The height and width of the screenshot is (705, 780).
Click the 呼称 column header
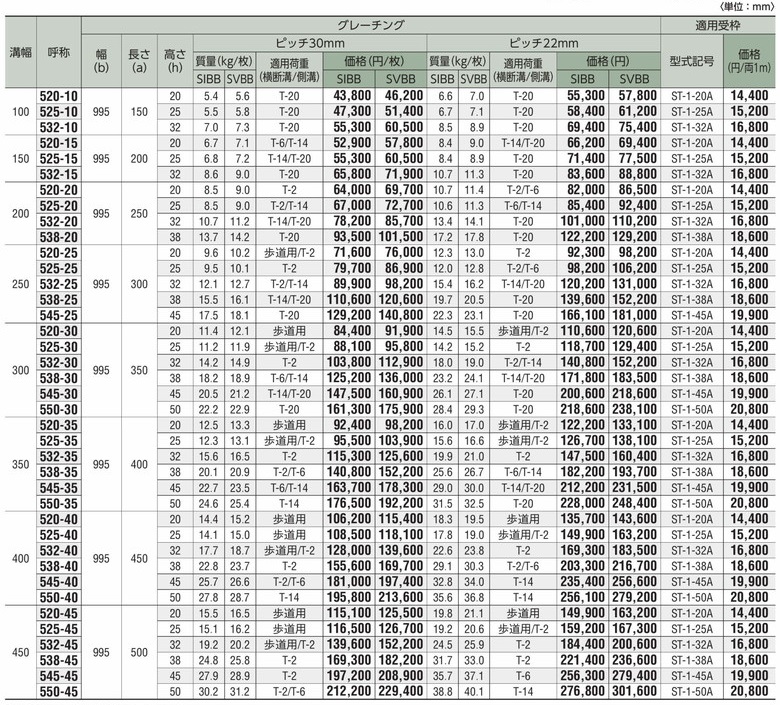(x=59, y=52)
